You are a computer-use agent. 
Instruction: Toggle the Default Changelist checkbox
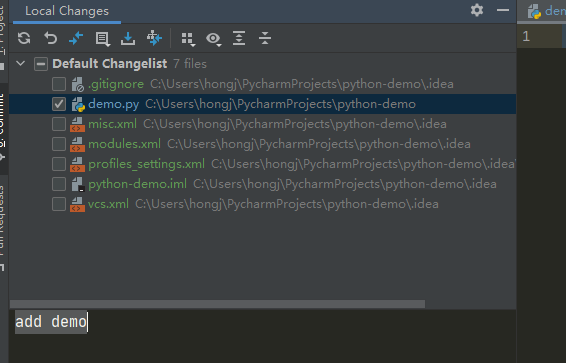click(41, 64)
